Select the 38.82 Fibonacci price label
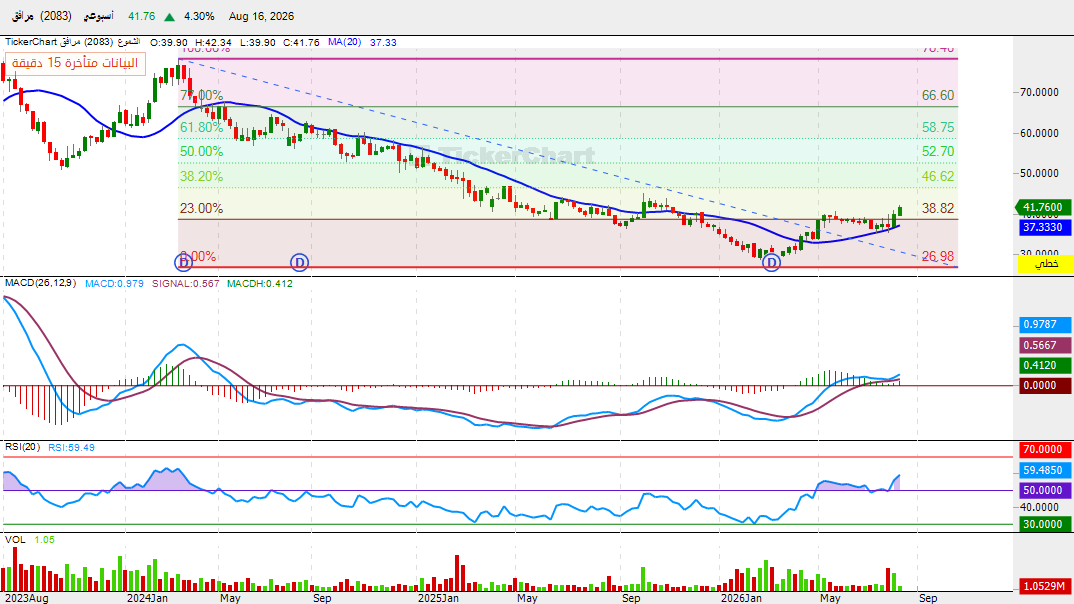Screen dimensions: 1074x604 [x=938, y=208]
